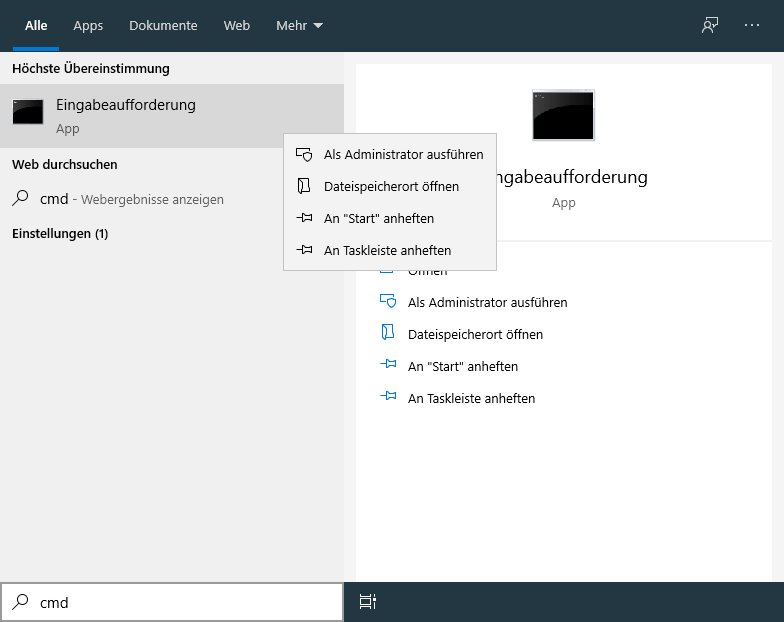Click the Web durchsuchen heading
Screen dimensions: 784x622
[x=64, y=164]
